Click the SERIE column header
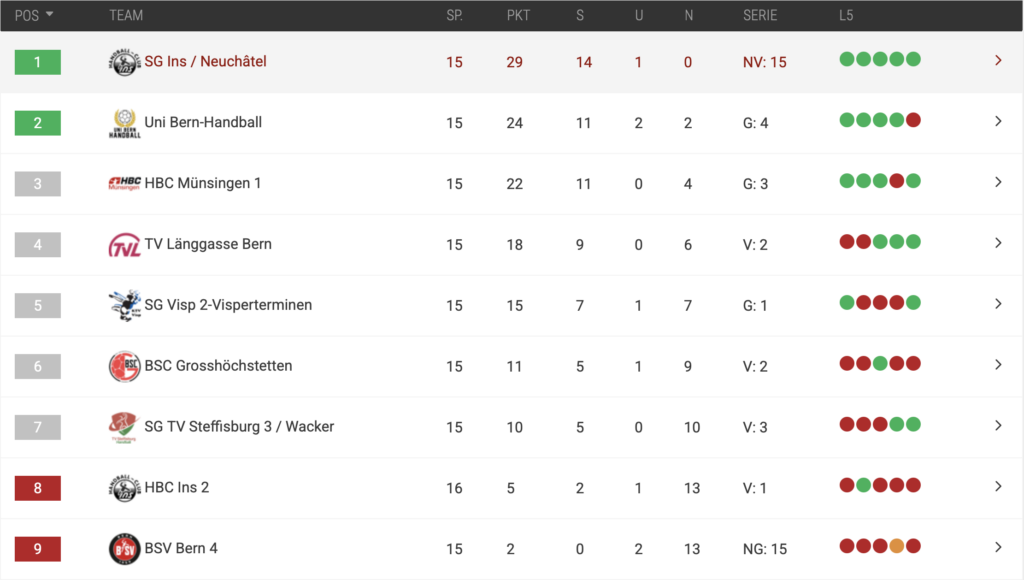Image resolution: width=1024 pixels, height=580 pixels. (760, 16)
